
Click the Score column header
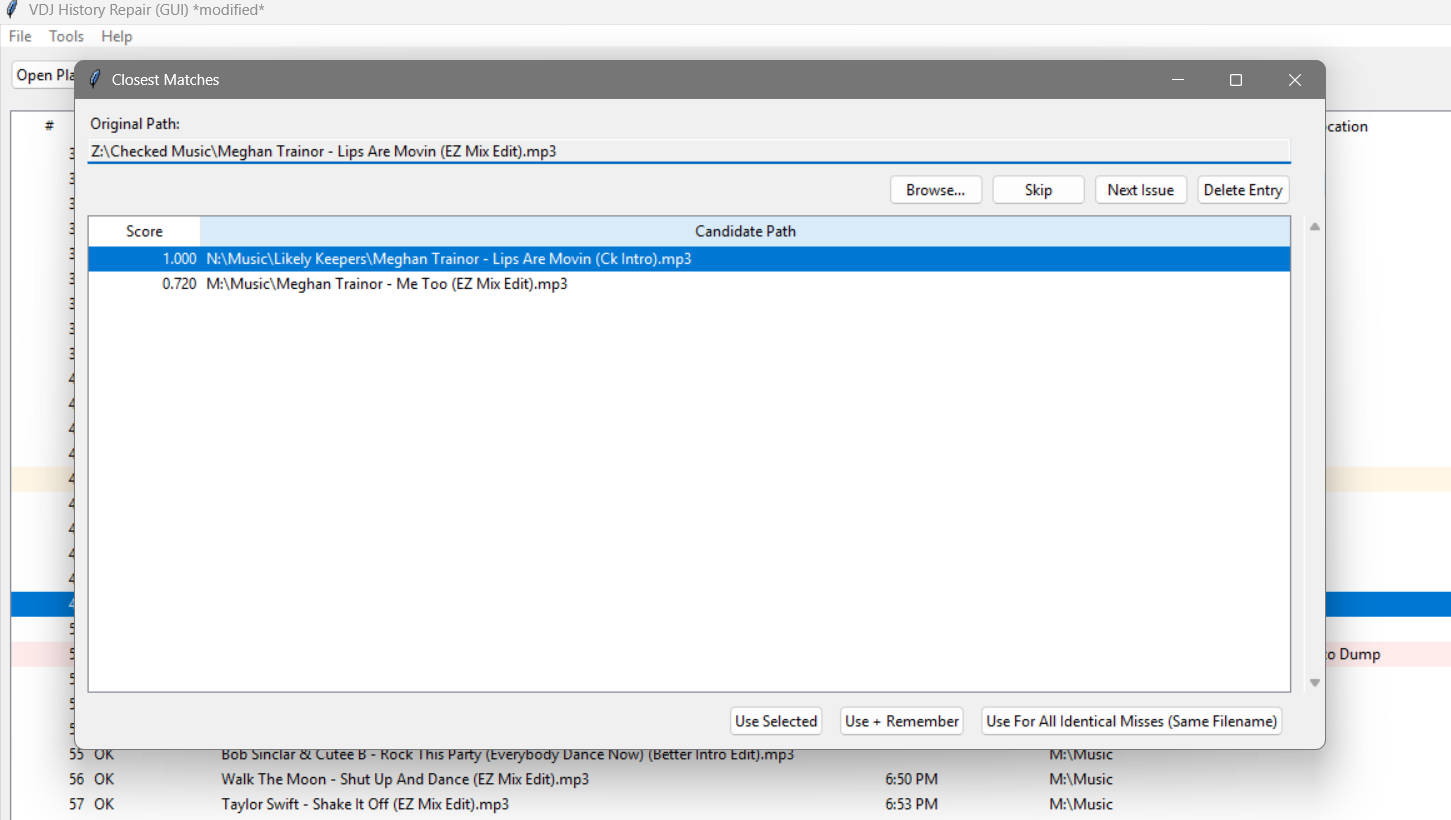pos(144,231)
